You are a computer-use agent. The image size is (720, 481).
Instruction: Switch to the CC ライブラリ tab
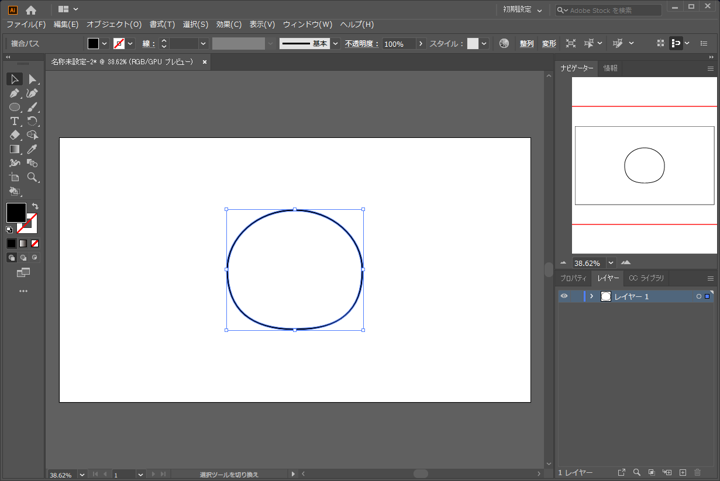646,278
